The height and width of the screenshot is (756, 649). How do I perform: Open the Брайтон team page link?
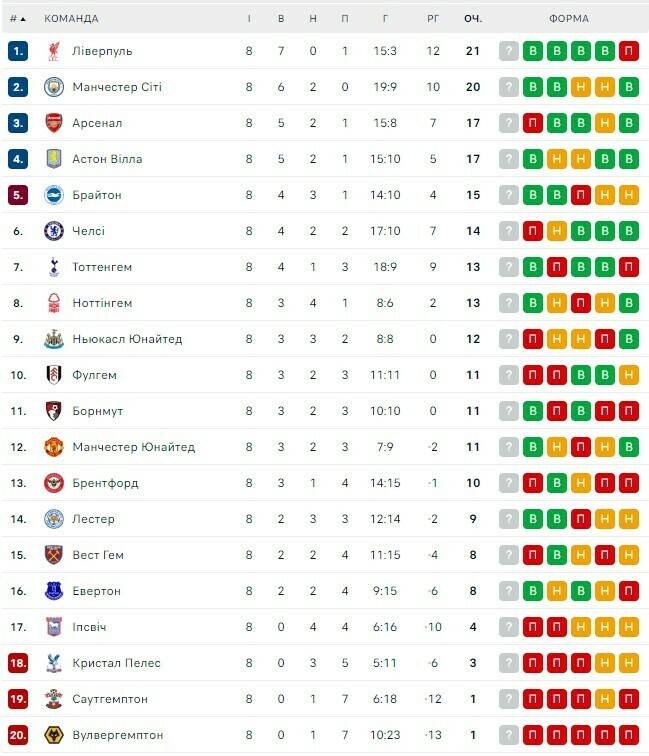[x=97, y=195]
